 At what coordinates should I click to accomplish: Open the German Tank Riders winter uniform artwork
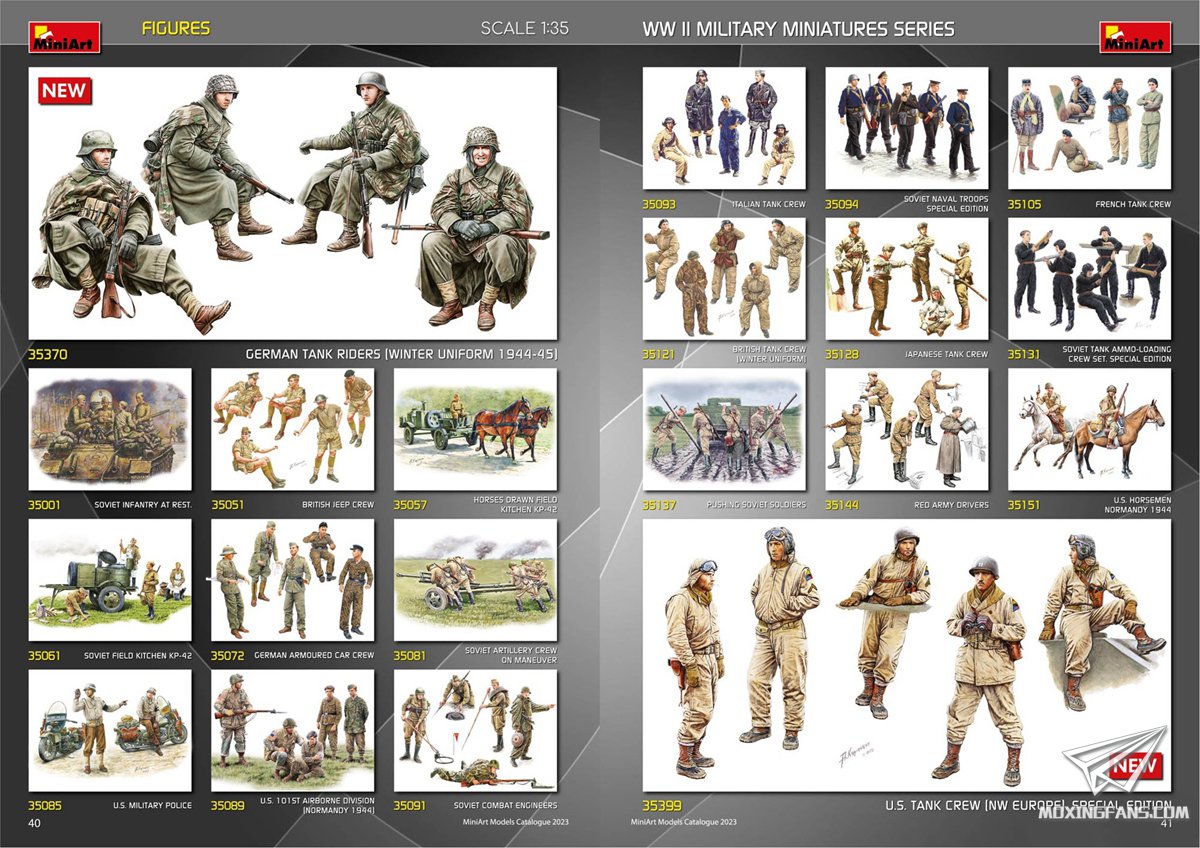(x=293, y=204)
